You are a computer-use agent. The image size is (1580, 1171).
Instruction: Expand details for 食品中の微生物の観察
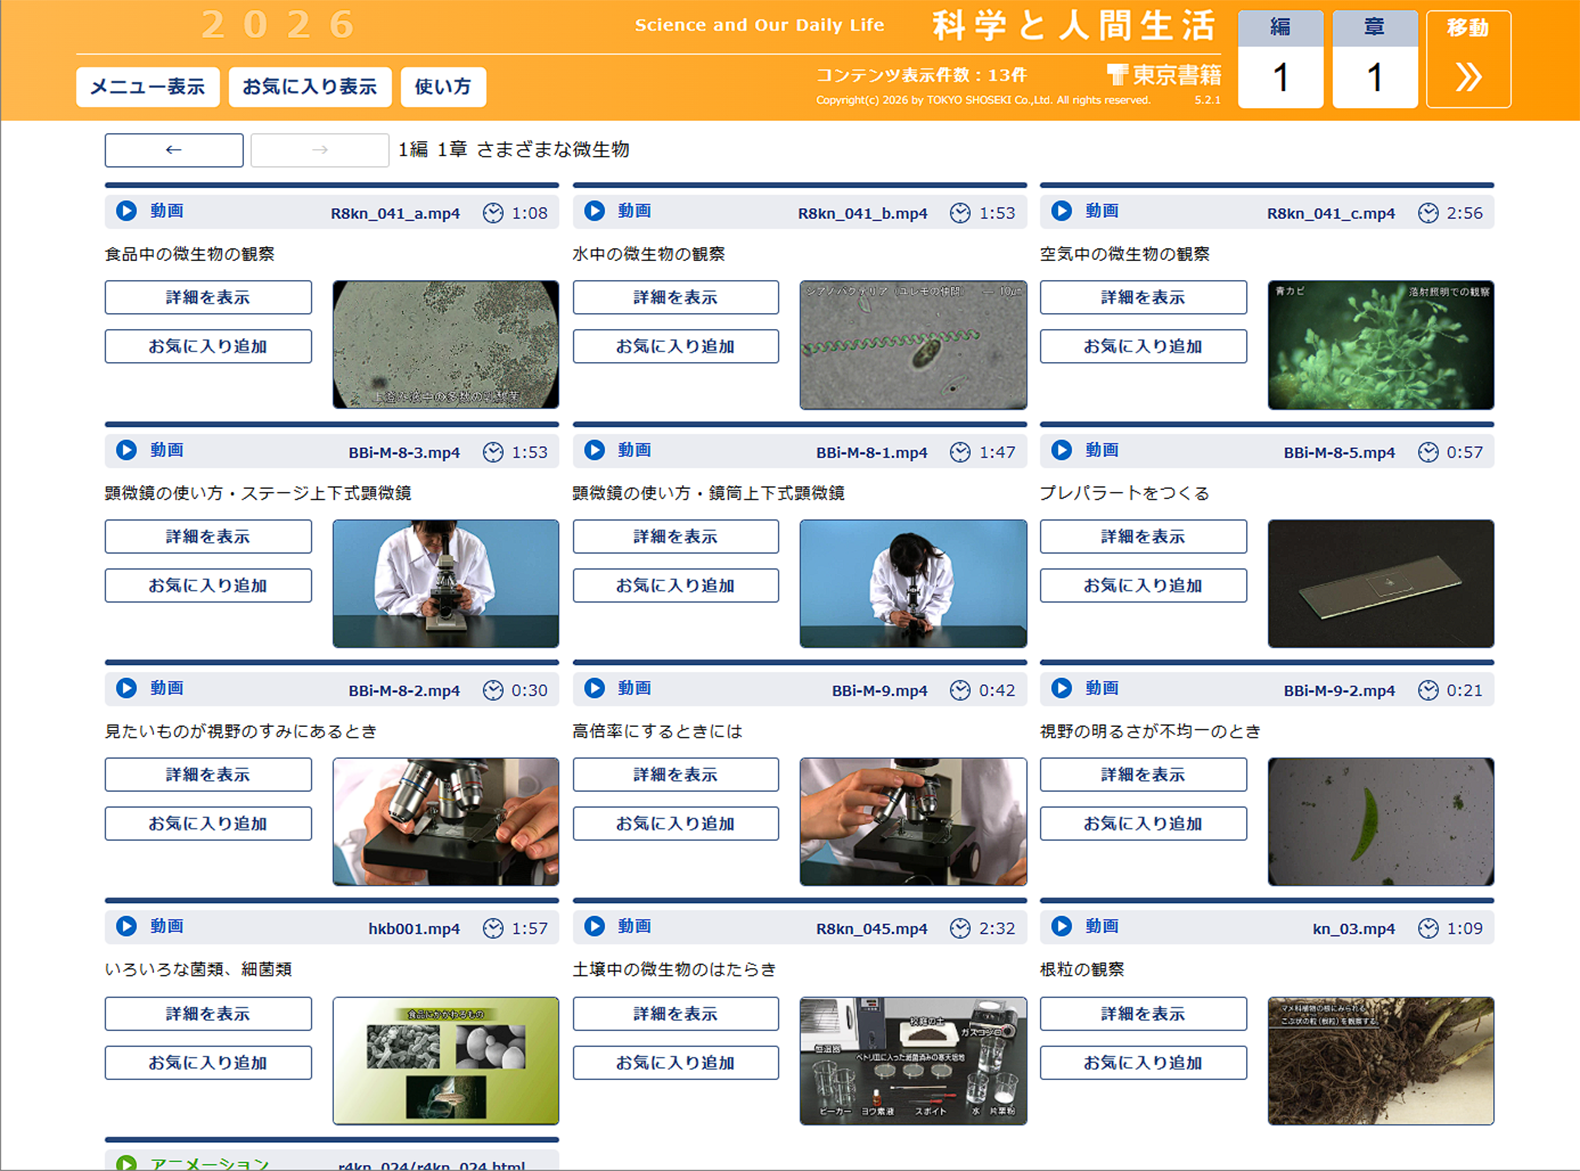(x=208, y=297)
